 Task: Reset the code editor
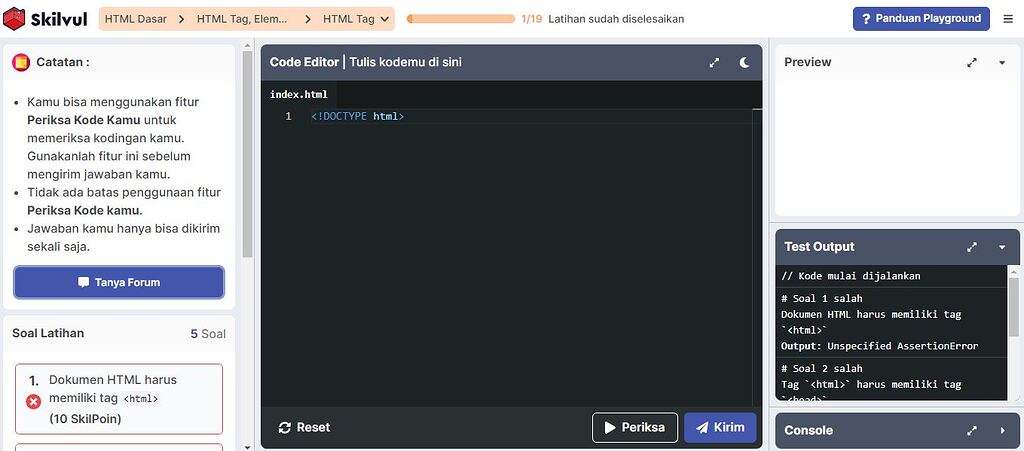[304, 428]
